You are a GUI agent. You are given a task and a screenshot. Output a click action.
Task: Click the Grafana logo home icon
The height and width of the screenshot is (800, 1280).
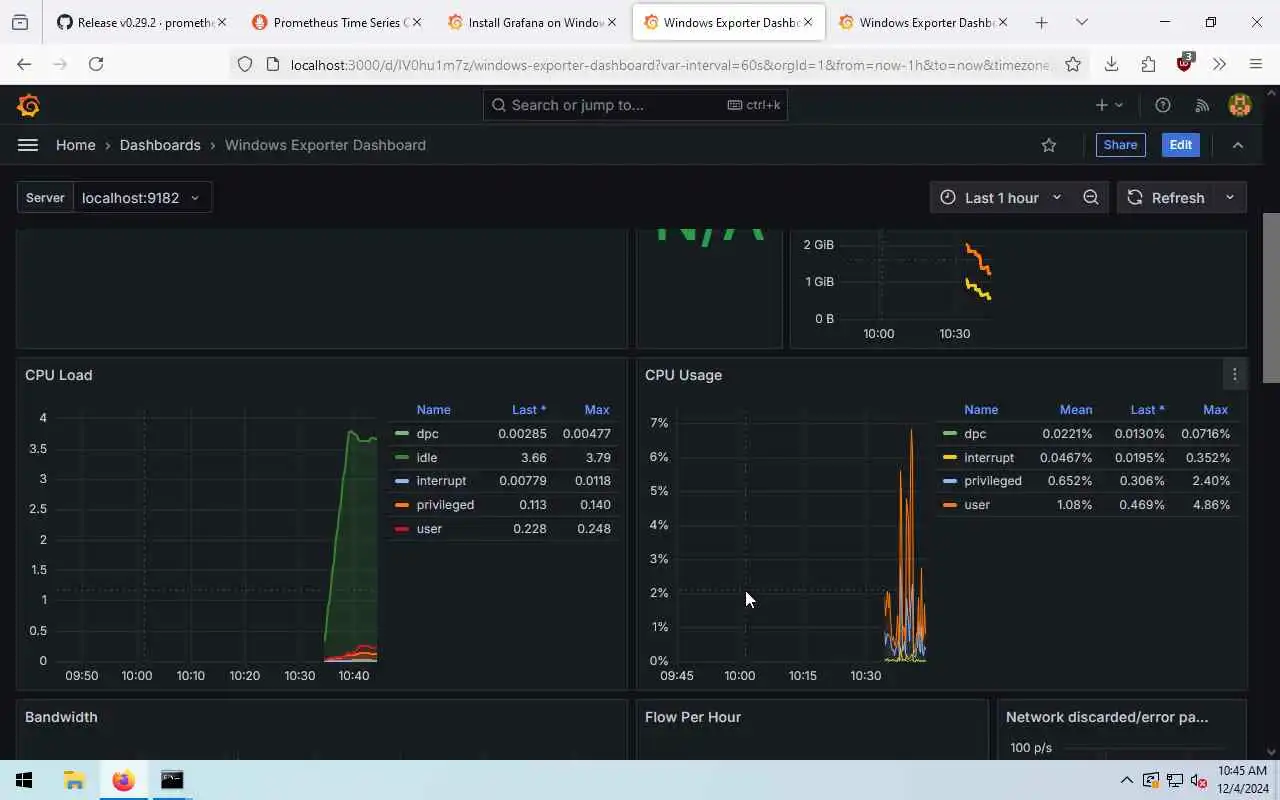[x=28, y=105]
